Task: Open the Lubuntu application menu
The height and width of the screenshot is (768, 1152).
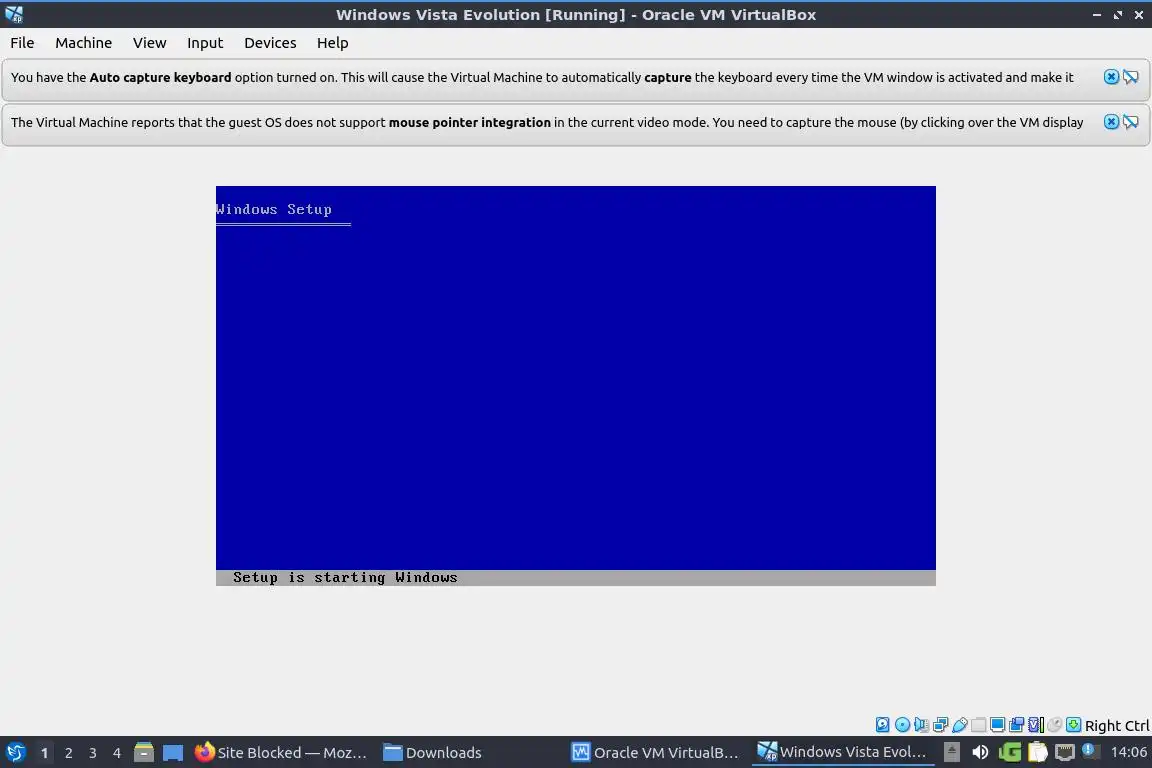Action: (15, 752)
